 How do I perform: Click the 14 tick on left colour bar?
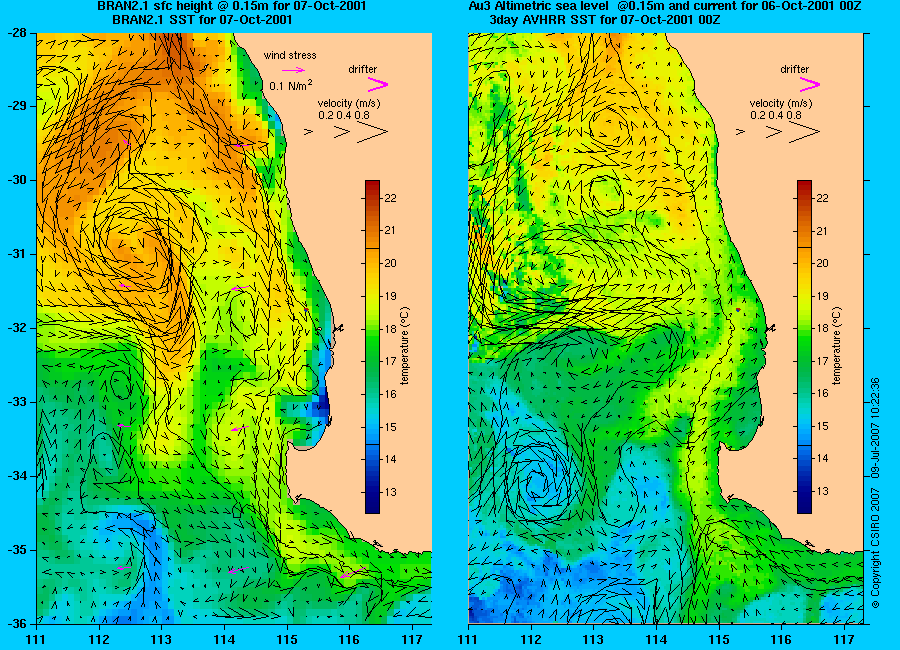pyautogui.click(x=390, y=459)
